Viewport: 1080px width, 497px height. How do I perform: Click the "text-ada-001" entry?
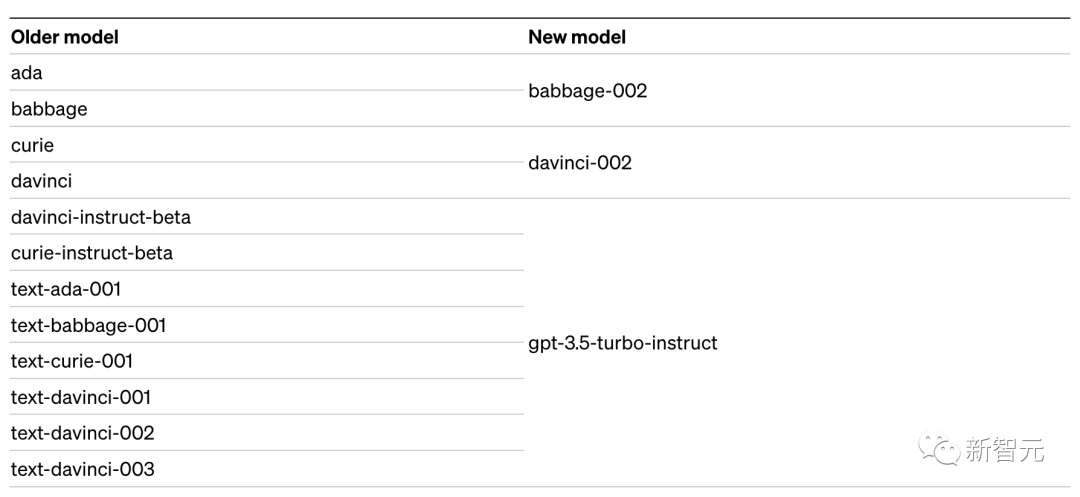[x=66, y=289]
